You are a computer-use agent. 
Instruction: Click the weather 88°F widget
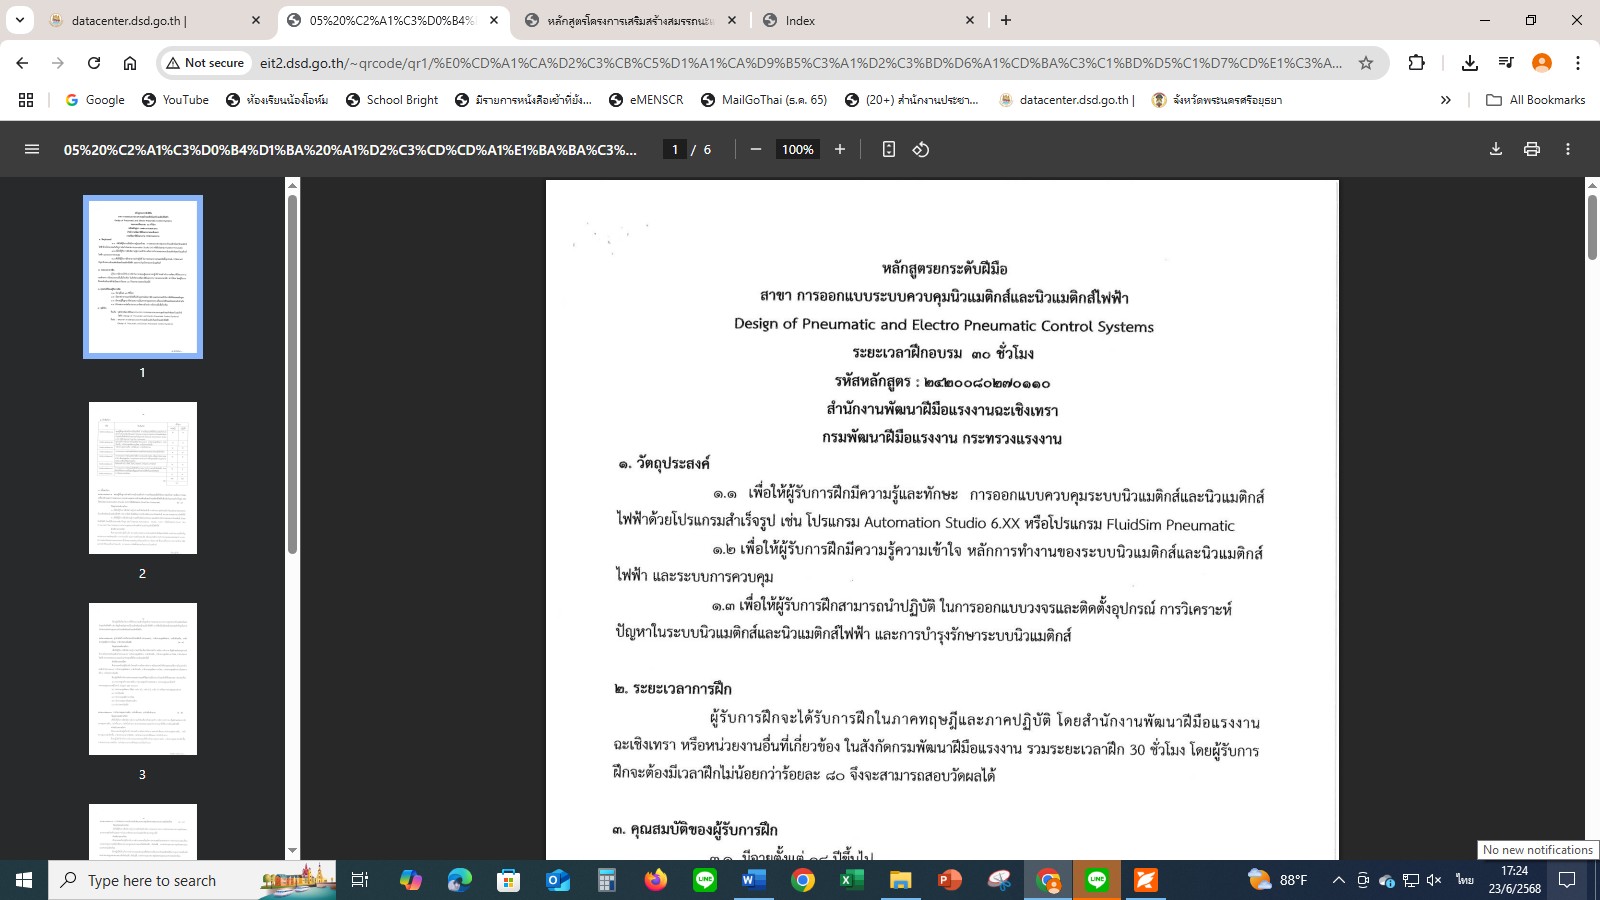point(1278,880)
